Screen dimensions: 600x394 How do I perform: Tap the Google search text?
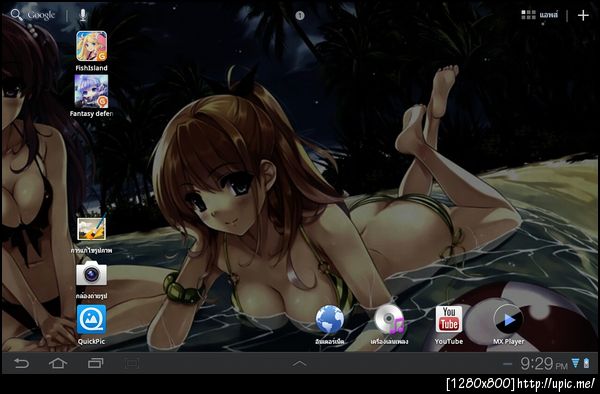coord(41,15)
